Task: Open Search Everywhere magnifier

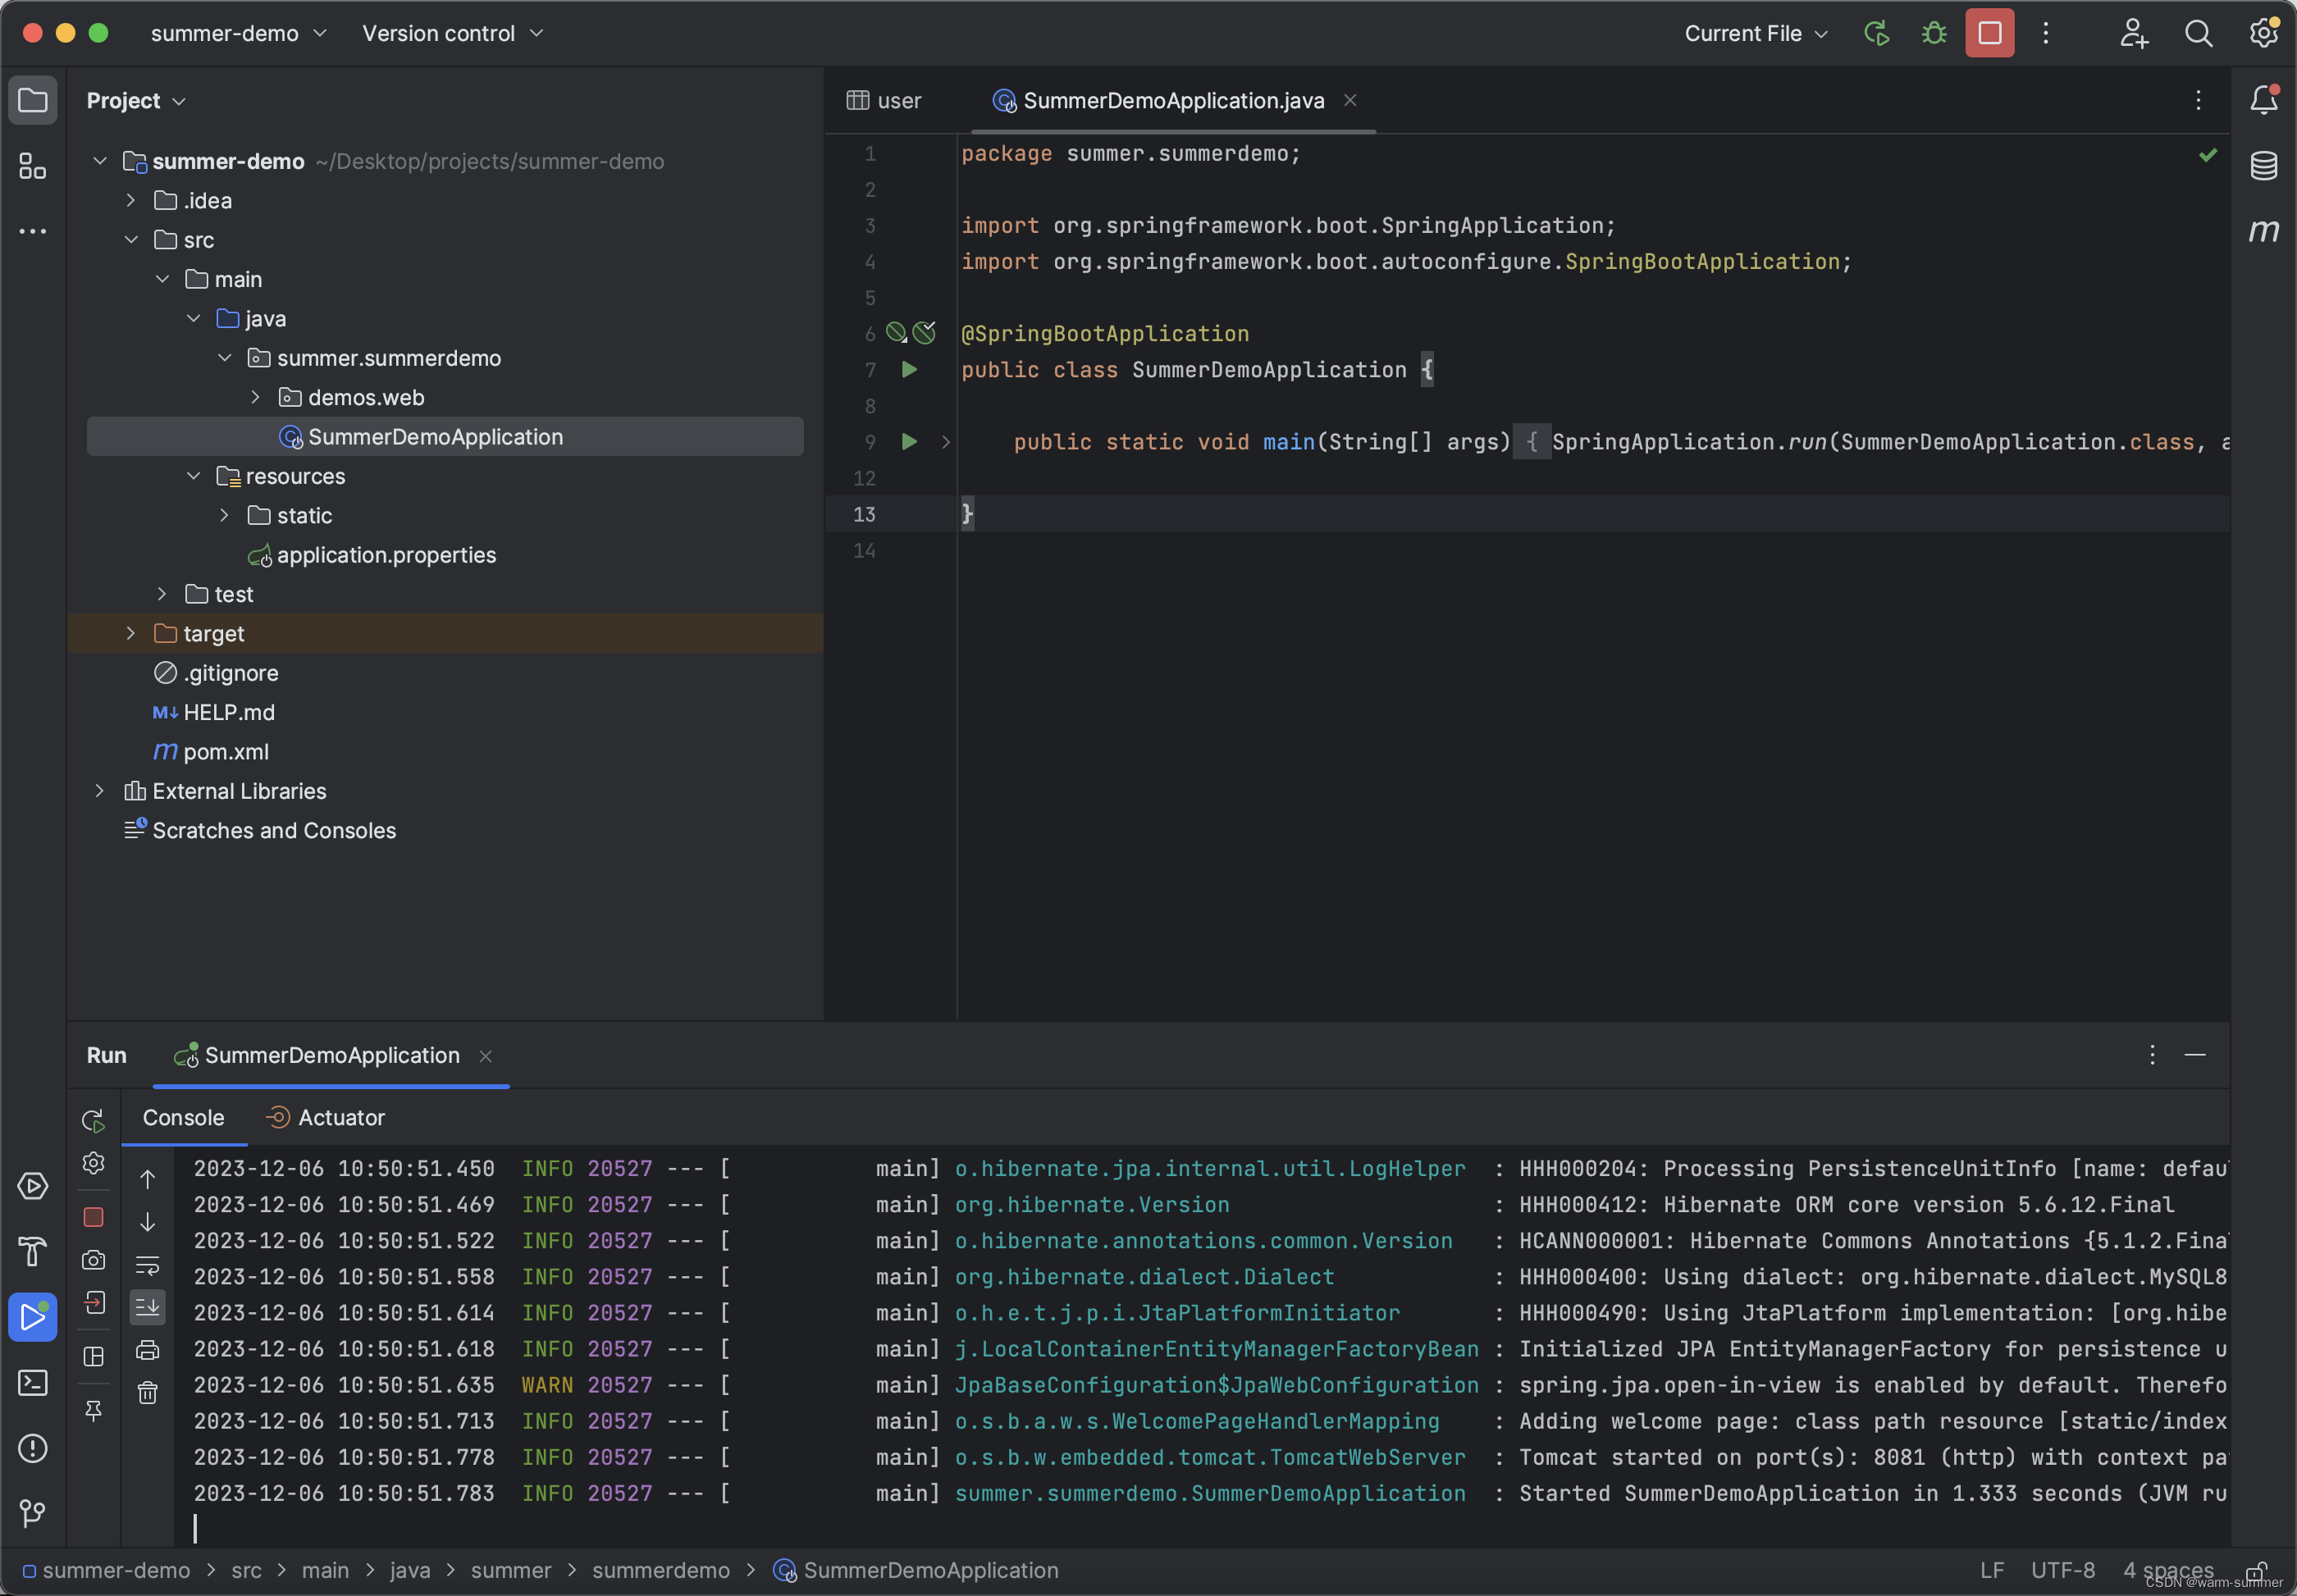Action: pyautogui.click(x=2198, y=33)
